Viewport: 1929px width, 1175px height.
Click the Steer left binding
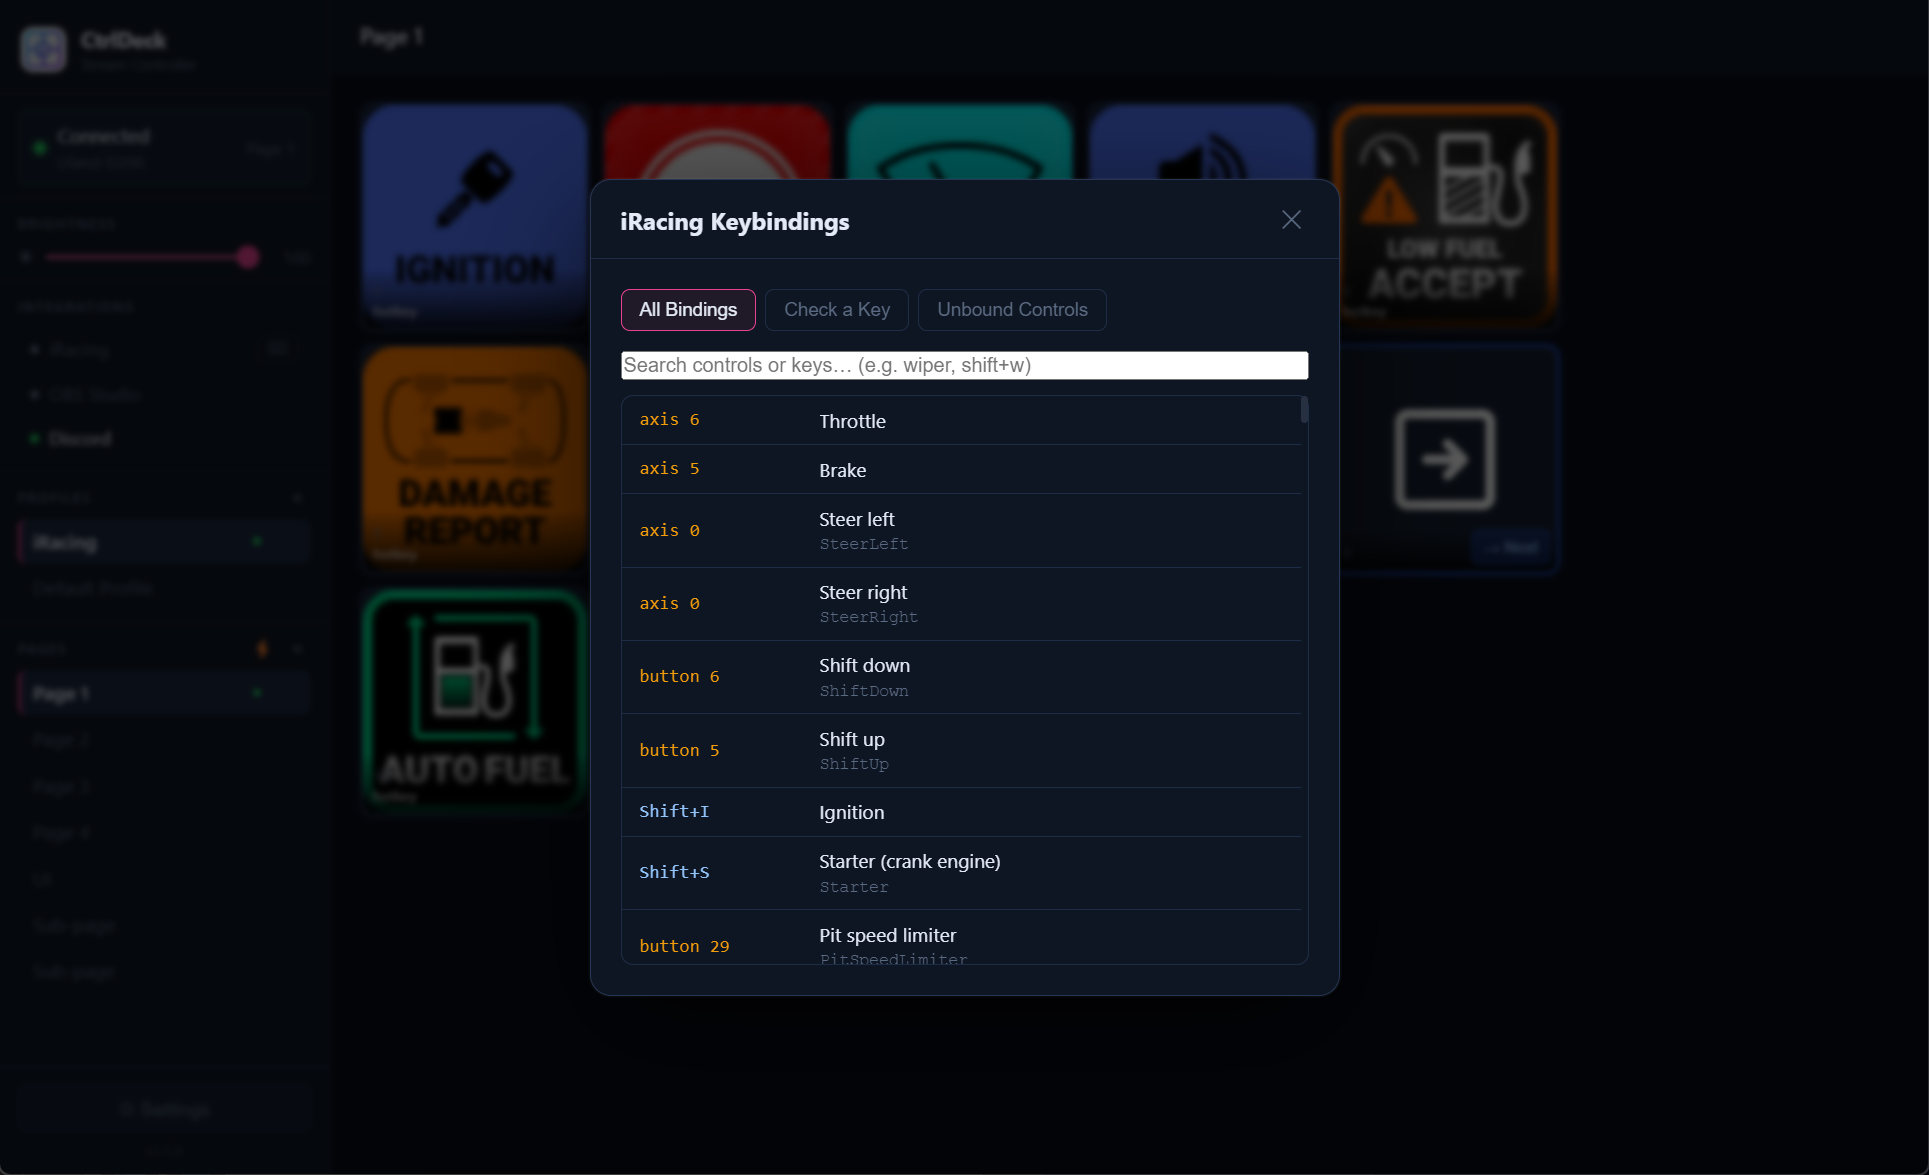coord(962,531)
